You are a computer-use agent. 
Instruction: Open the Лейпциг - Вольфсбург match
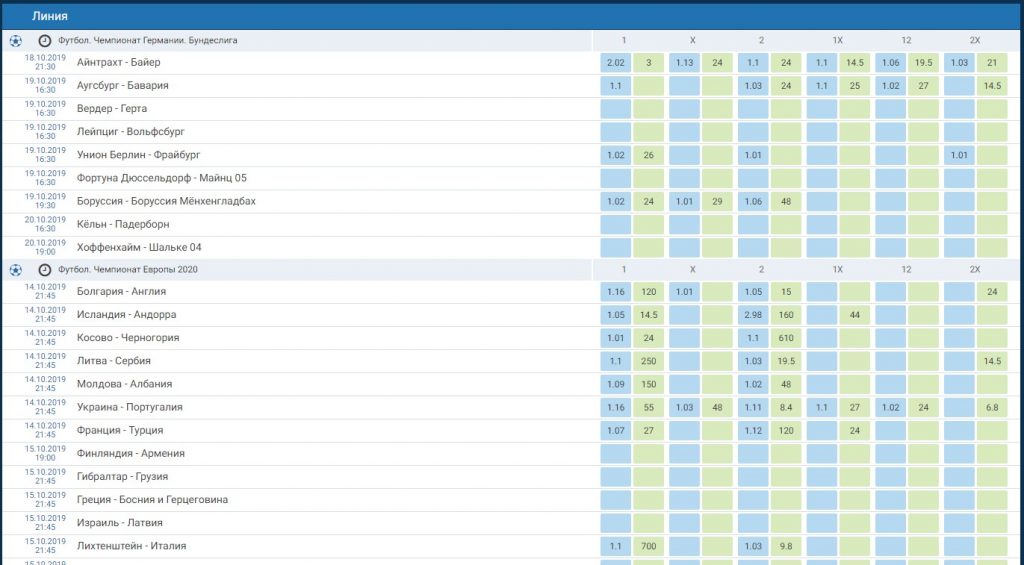(131, 132)
